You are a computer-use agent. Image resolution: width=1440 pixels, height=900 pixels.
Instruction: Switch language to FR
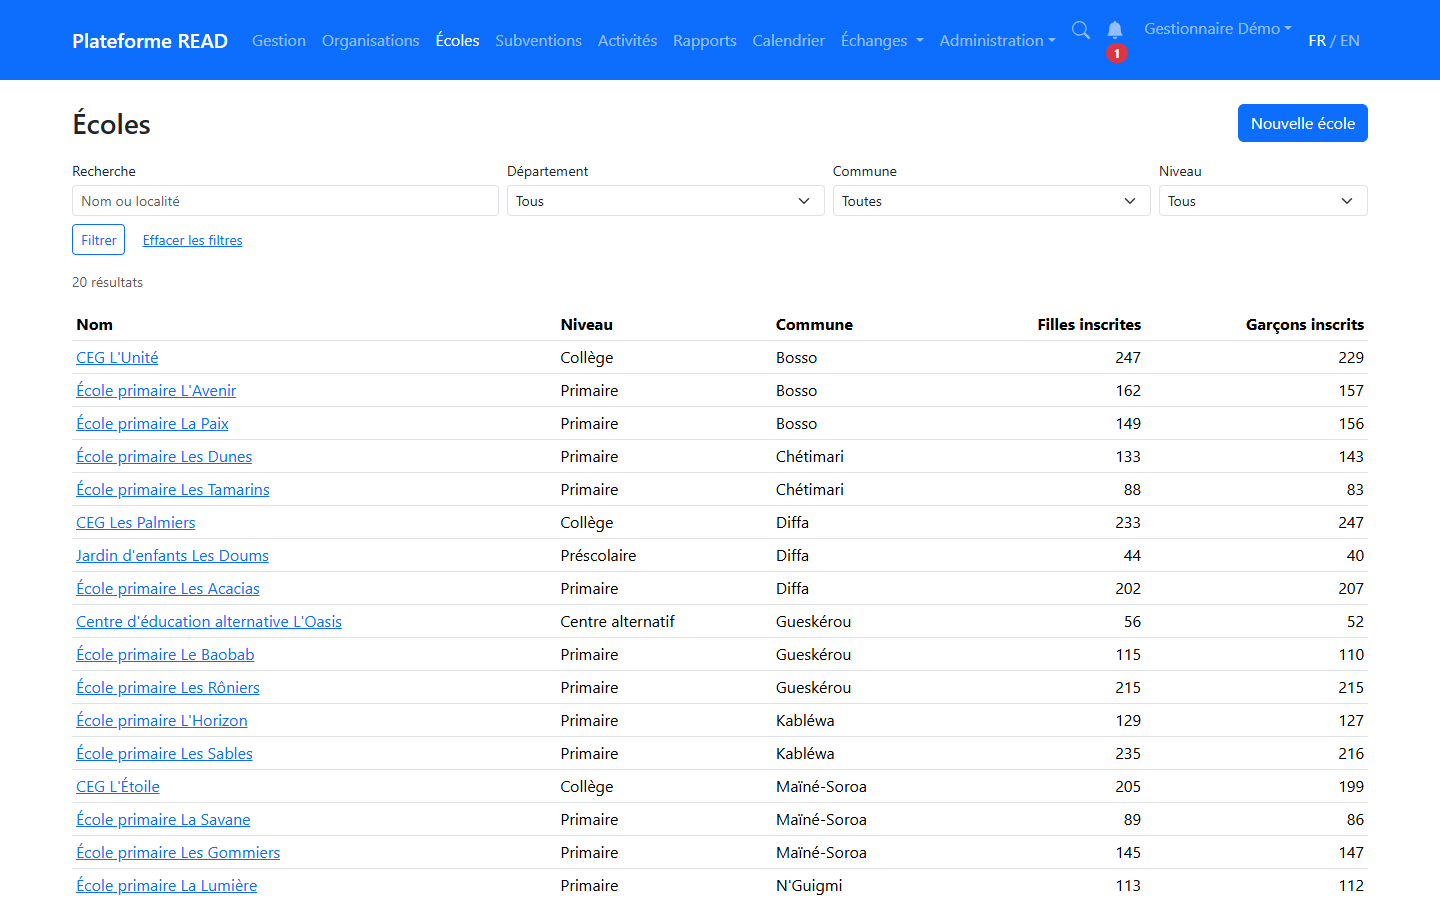(x=1317, y=41)
